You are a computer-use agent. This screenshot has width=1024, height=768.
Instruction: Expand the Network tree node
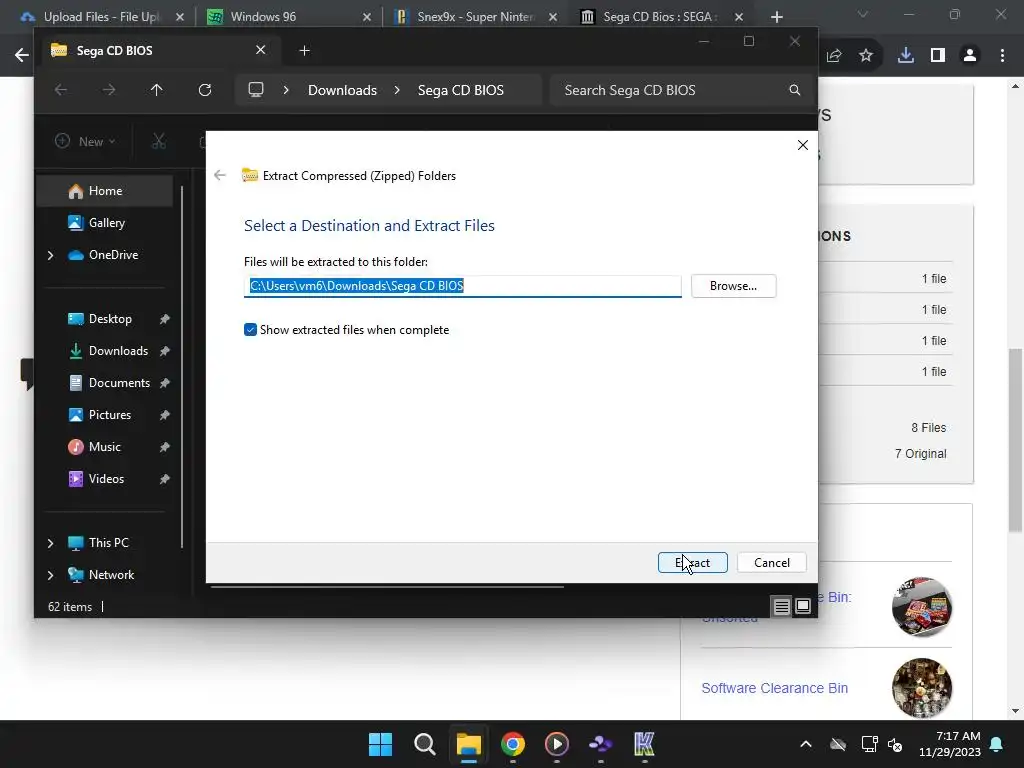(x=50, y=575)
